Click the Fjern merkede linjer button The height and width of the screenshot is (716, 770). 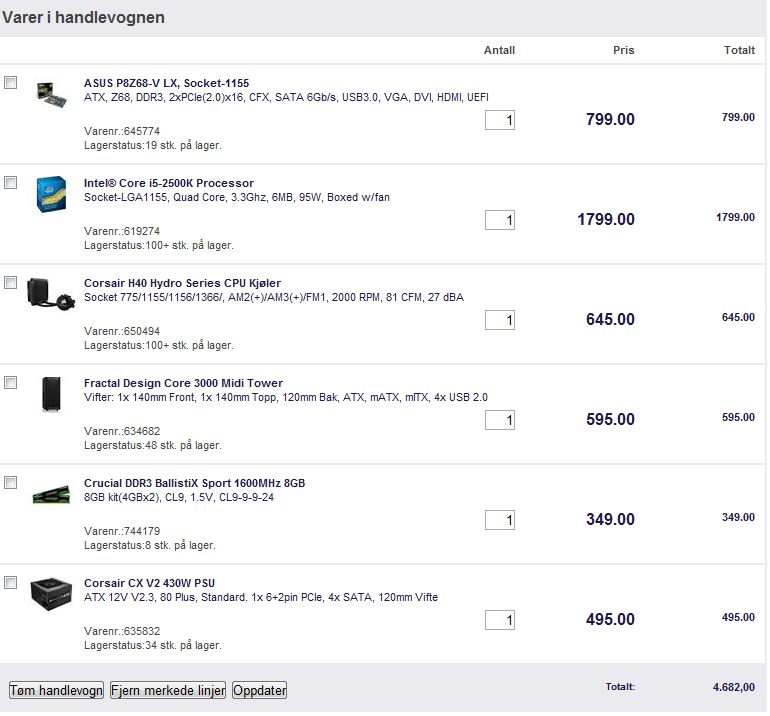pos(168,690)
